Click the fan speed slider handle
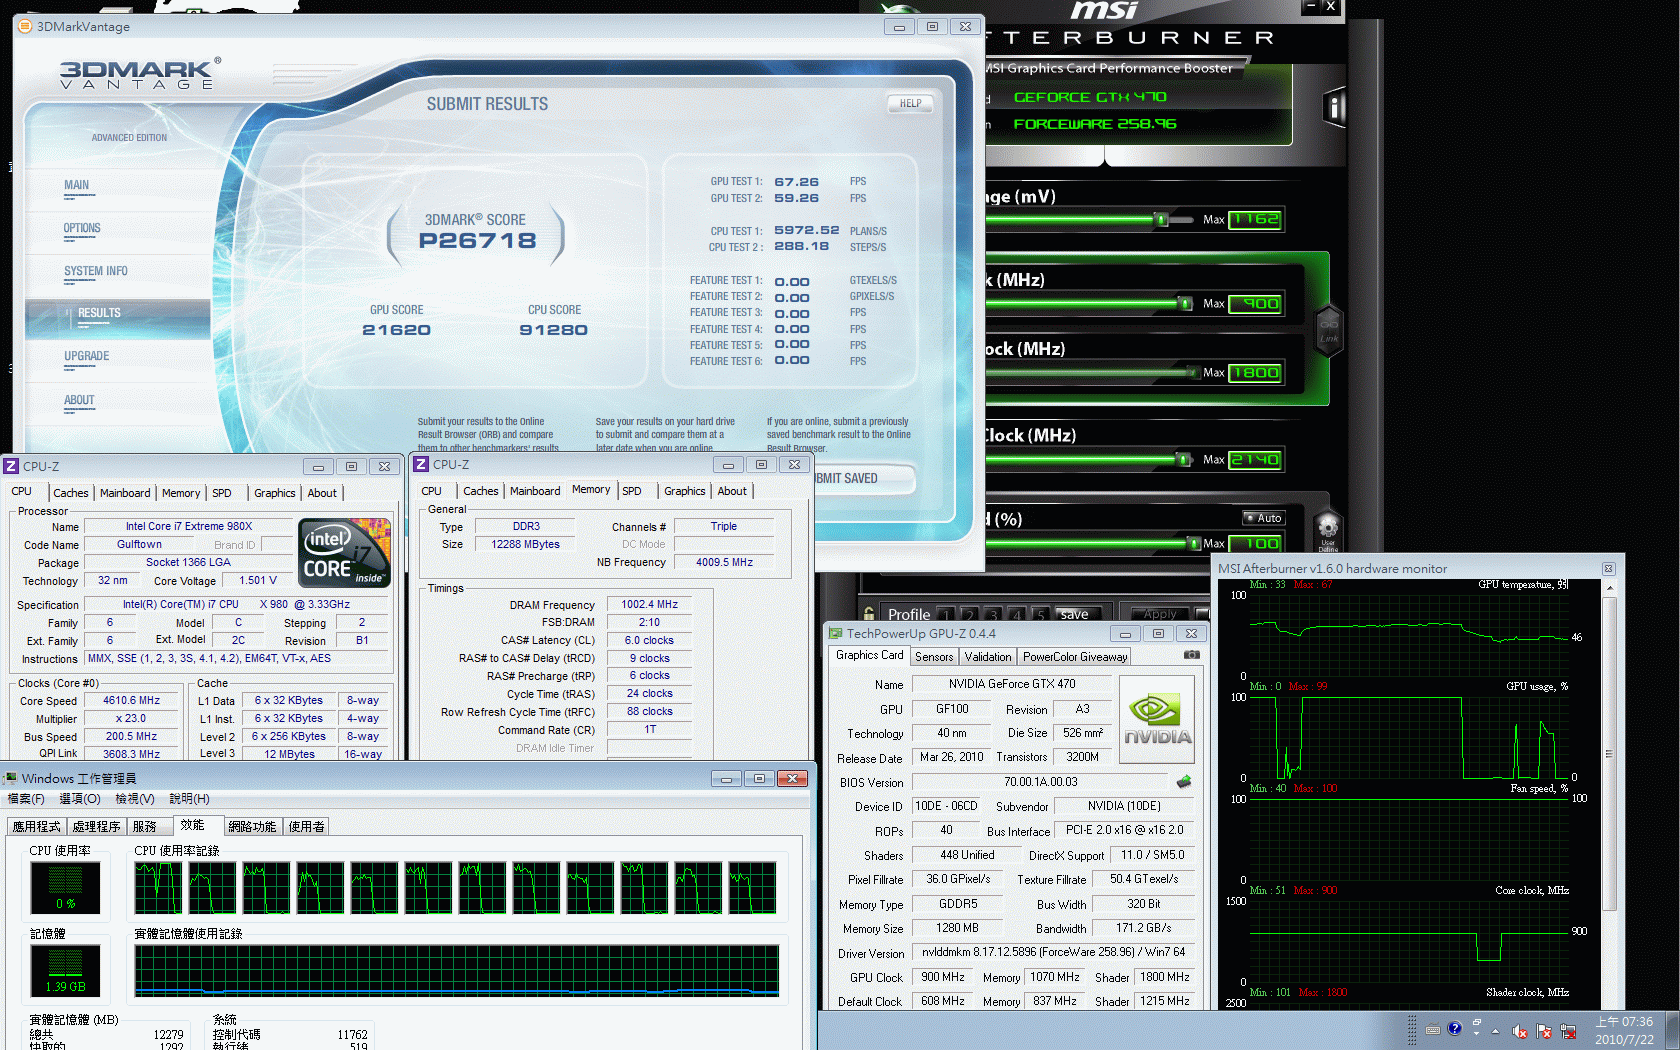1680x1050 pixels. (x=1194, y=543)
